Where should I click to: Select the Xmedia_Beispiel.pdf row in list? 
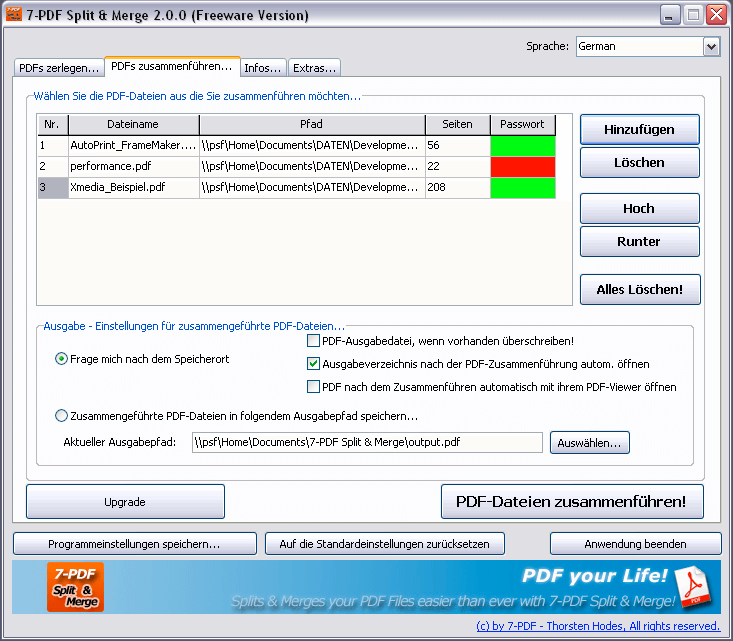[x=133, y=188]
